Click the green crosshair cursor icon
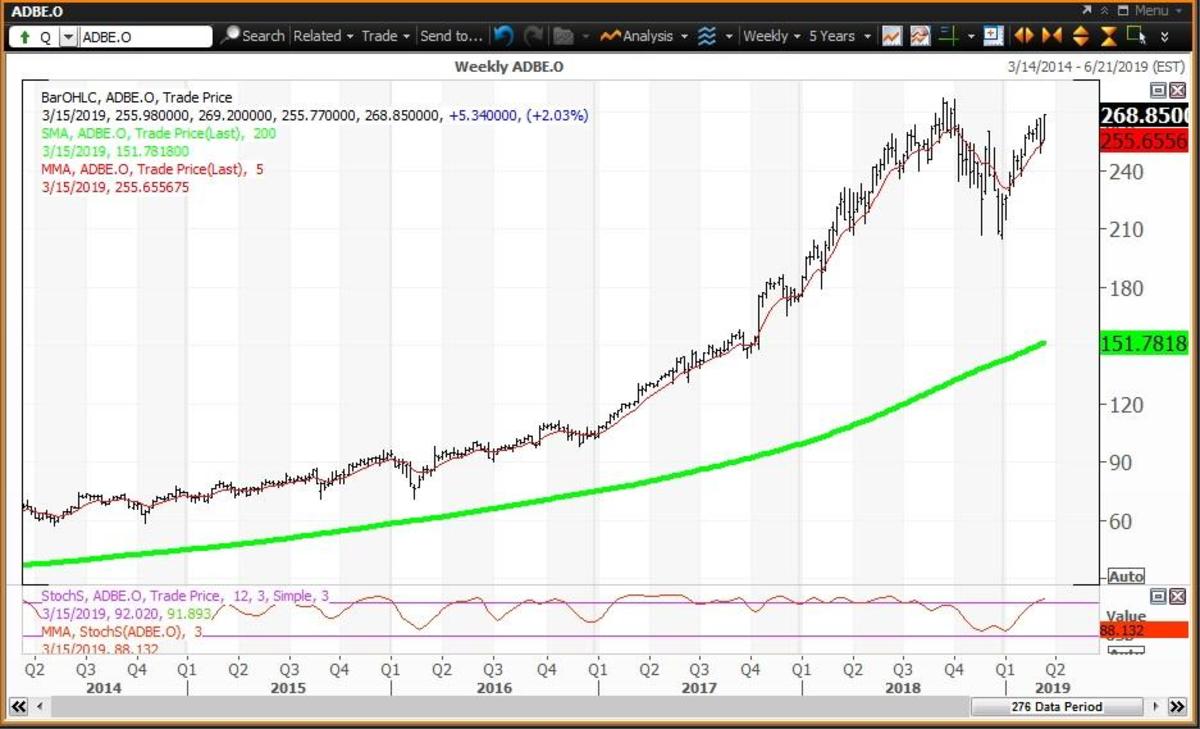Viewport: 1200px width, 729px height. [946, 36]
